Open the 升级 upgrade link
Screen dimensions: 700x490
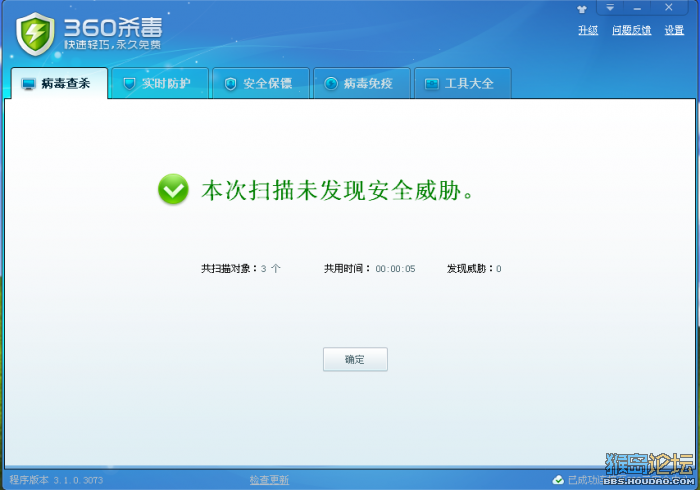(x=588, y=30)
